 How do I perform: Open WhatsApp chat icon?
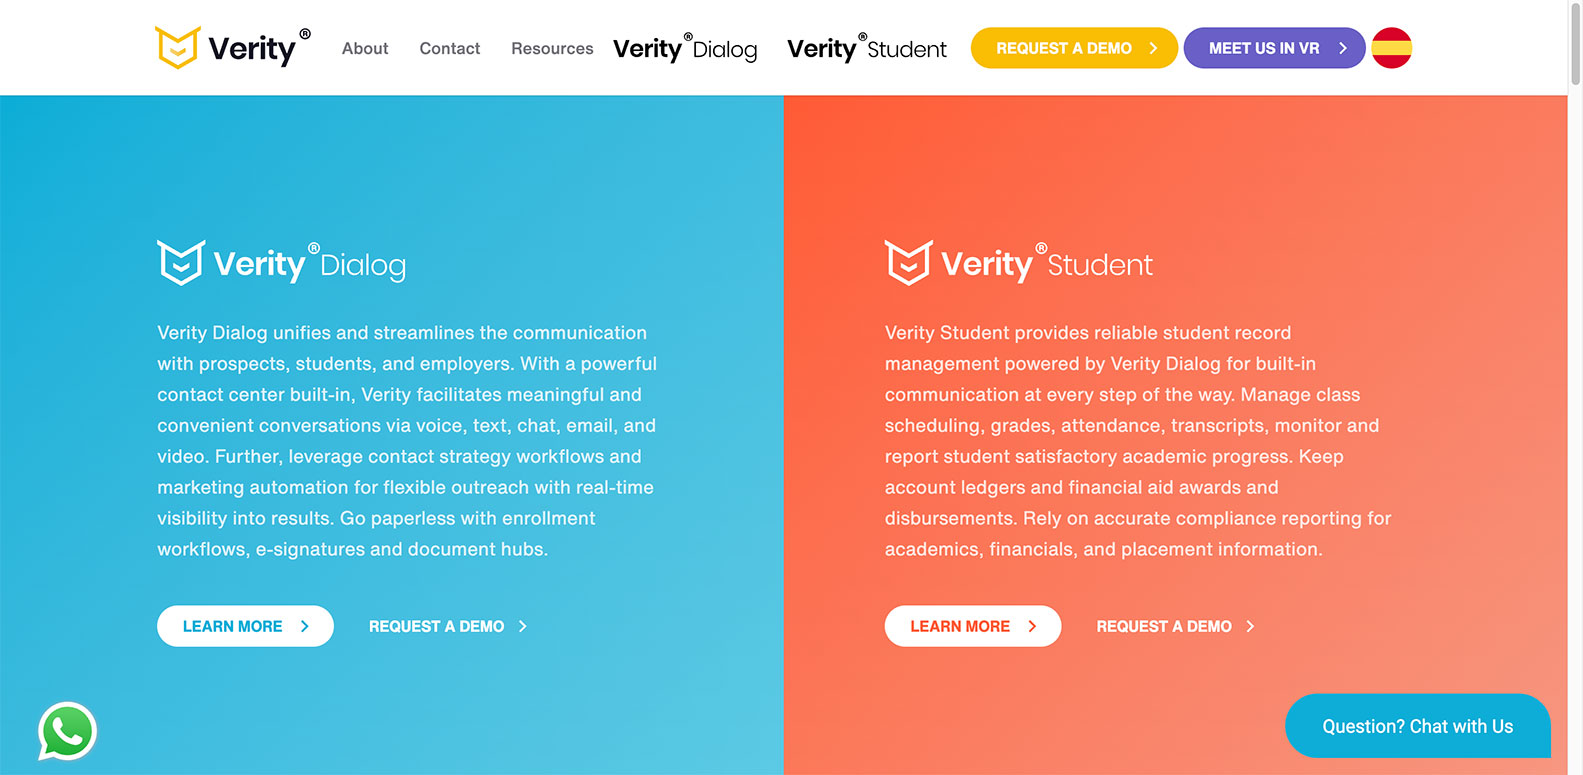pos(67,731)
